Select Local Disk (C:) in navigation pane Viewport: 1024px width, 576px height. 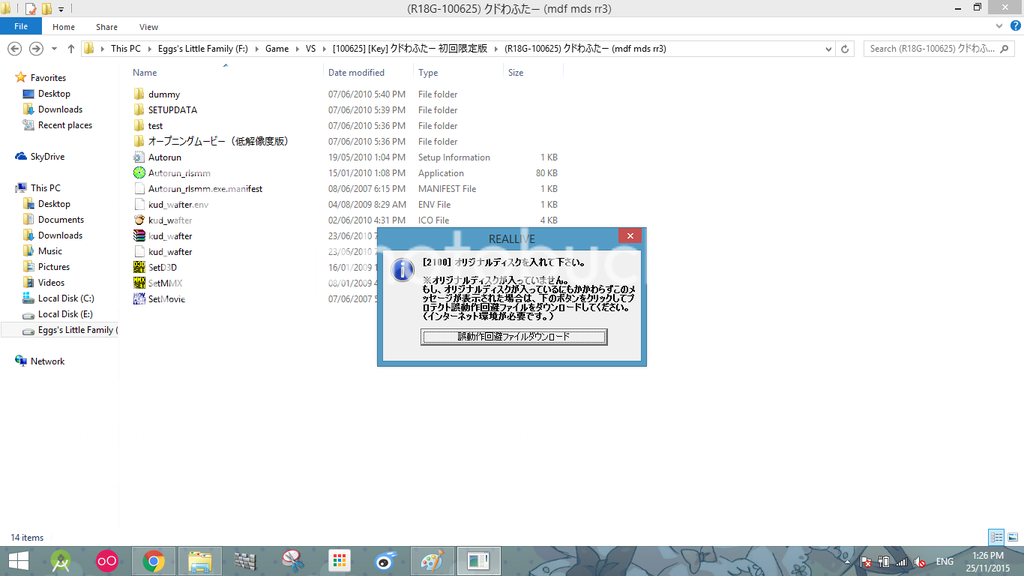pyautogui.click(x=66, y=298)
